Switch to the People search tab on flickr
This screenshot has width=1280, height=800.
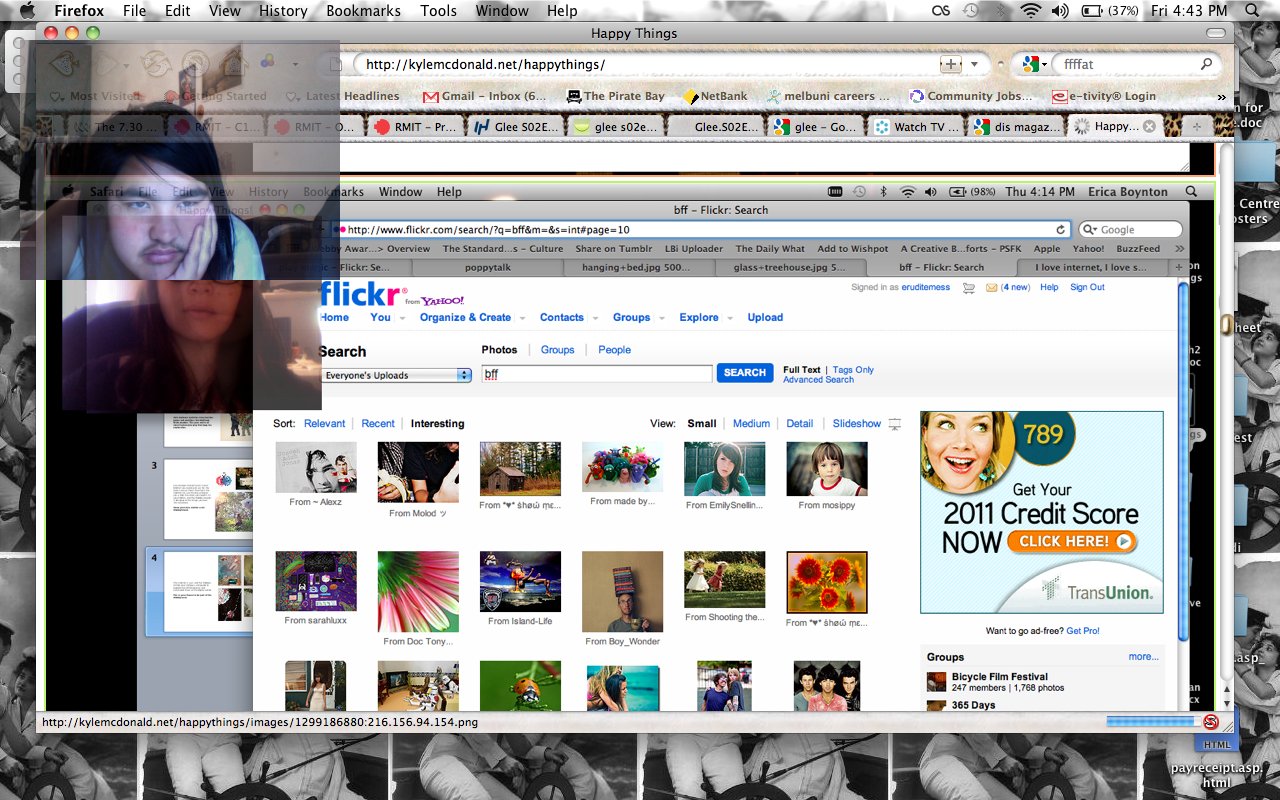[614, 350]
